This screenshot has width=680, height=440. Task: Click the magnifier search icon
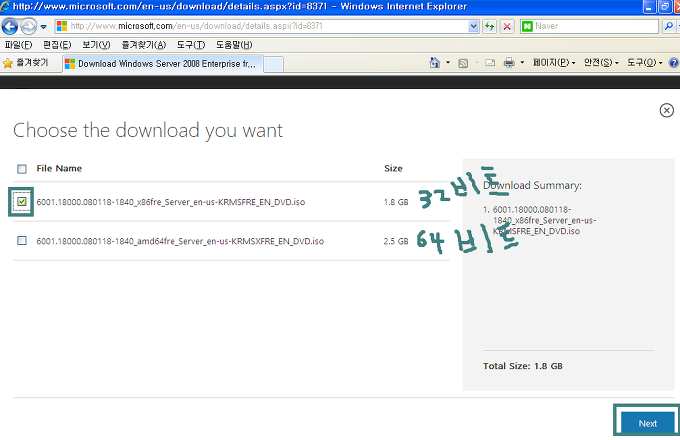pyautogui.click(x=668, y=26)
